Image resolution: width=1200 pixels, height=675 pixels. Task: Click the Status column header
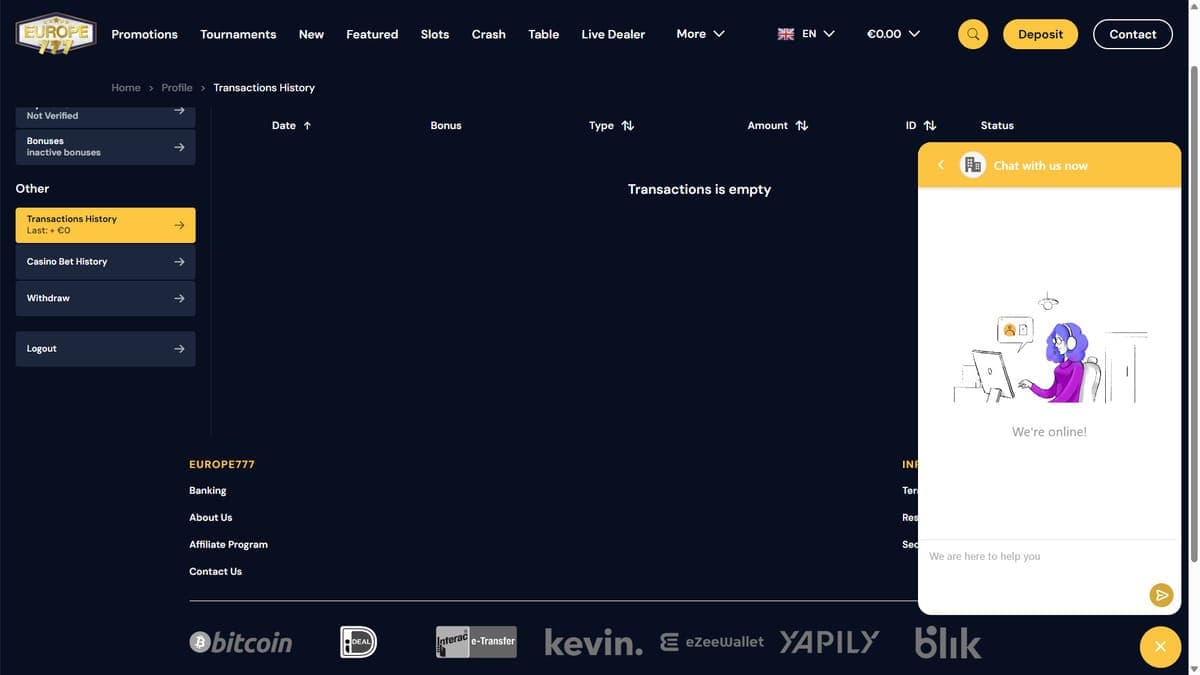tap(997, 126)
